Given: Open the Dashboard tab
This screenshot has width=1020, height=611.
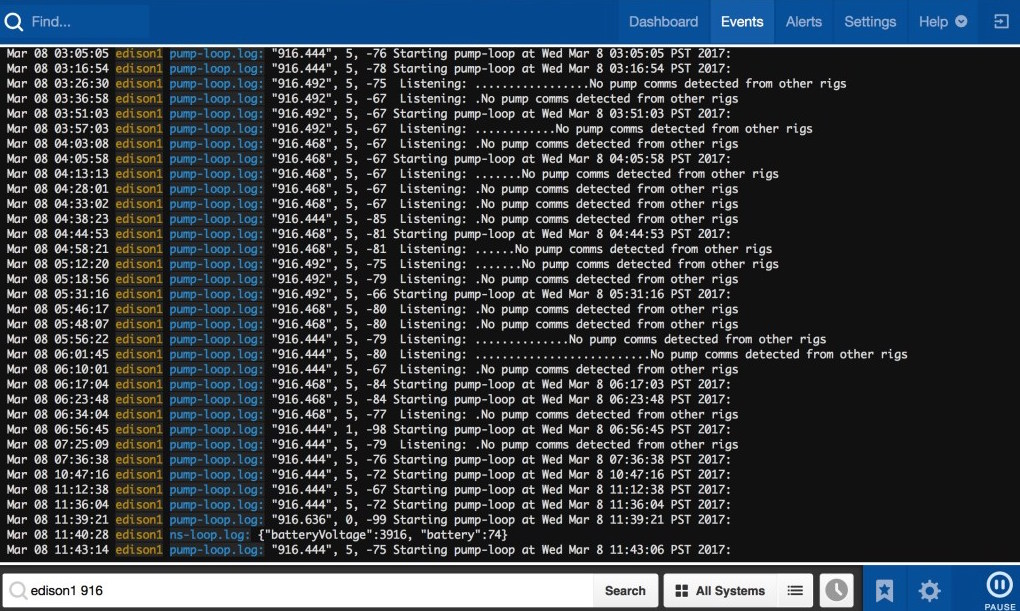Looking at the screenshot, I should (663, 22).
